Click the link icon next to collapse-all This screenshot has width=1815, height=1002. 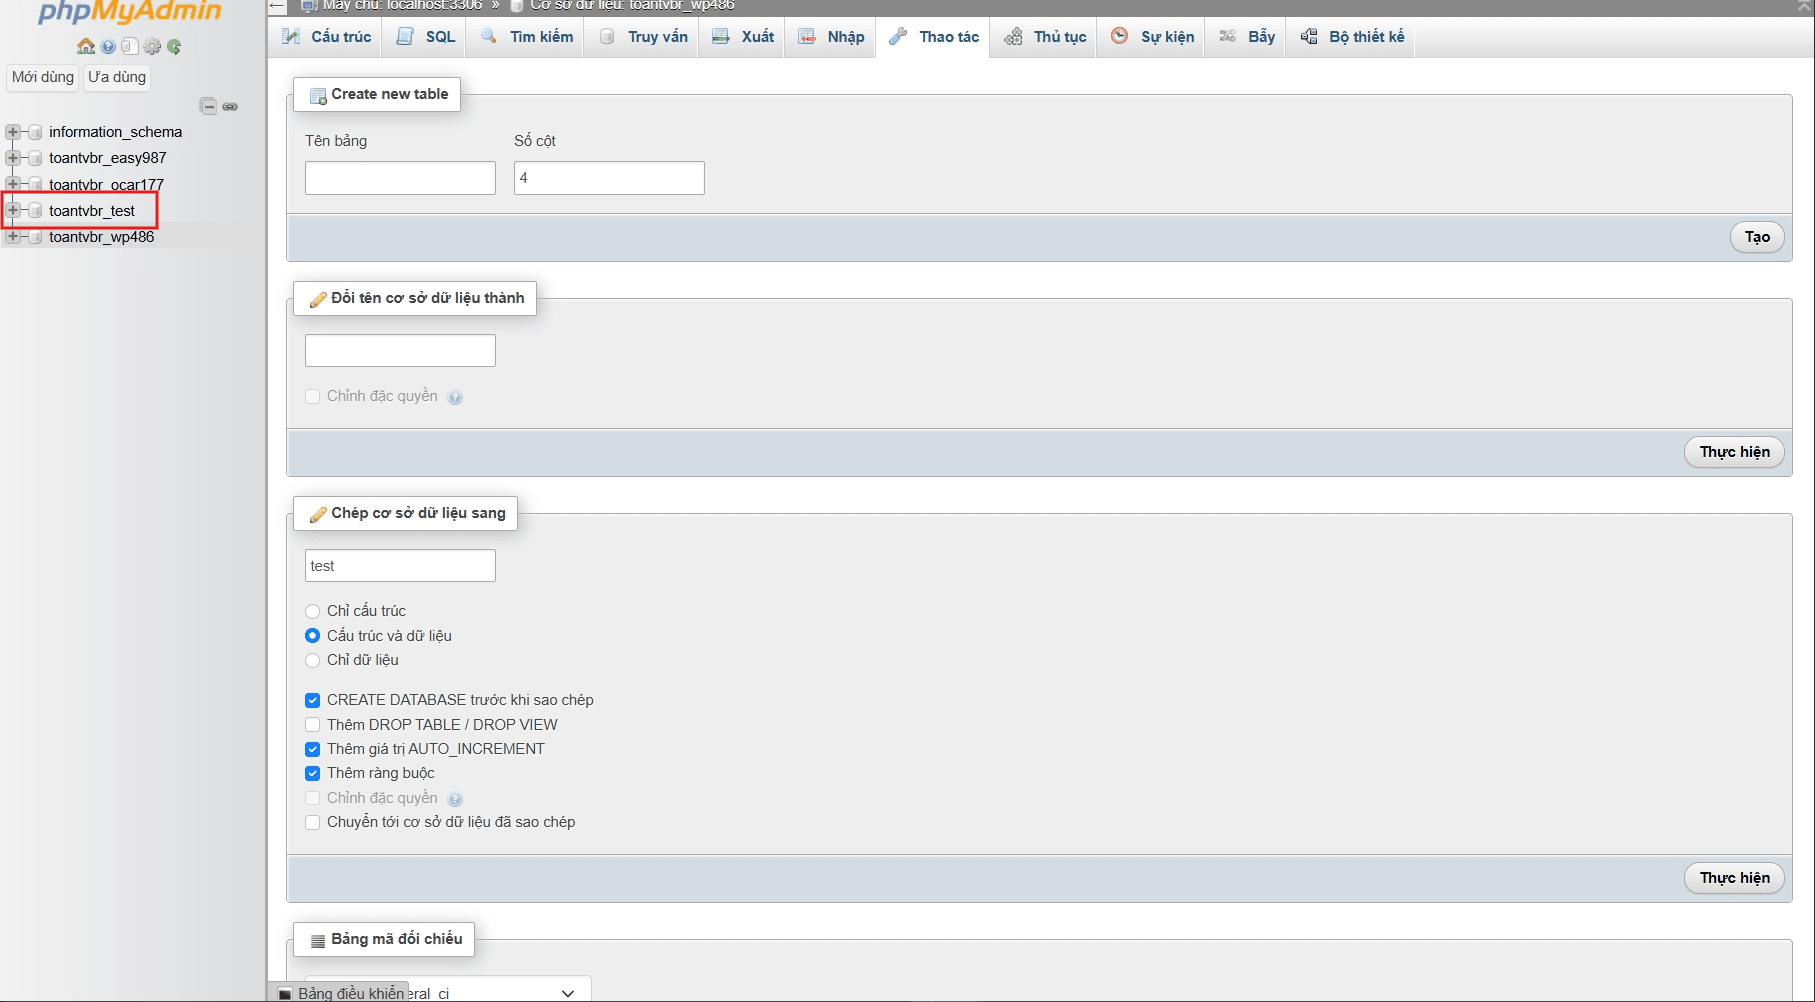[x=231, y=106]
